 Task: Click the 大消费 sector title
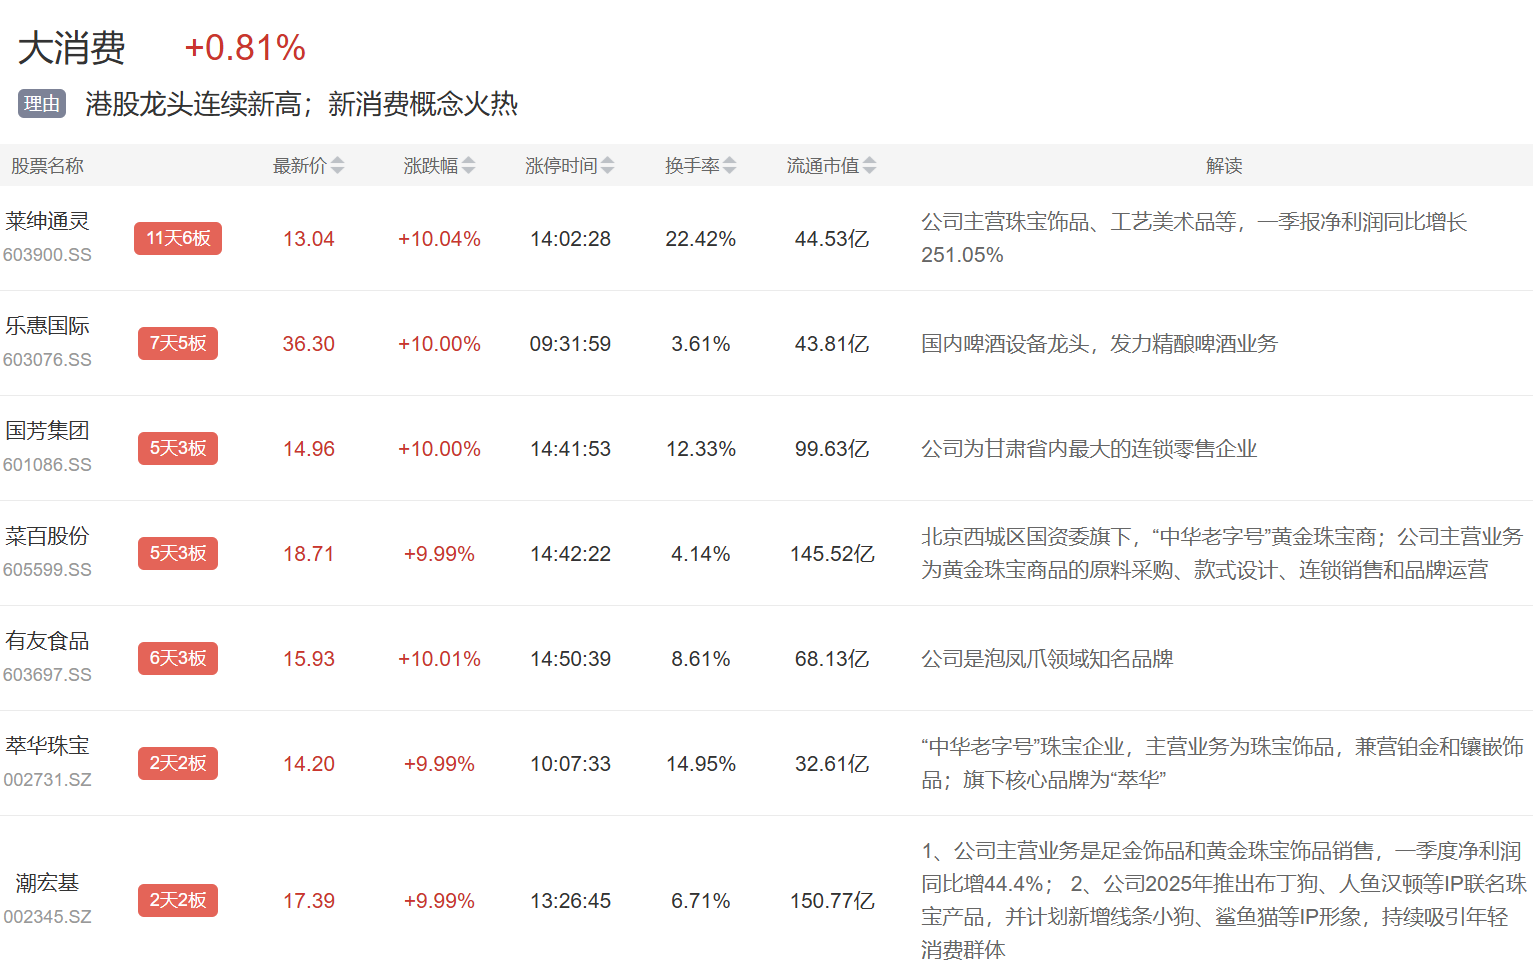tap(72, 48)
